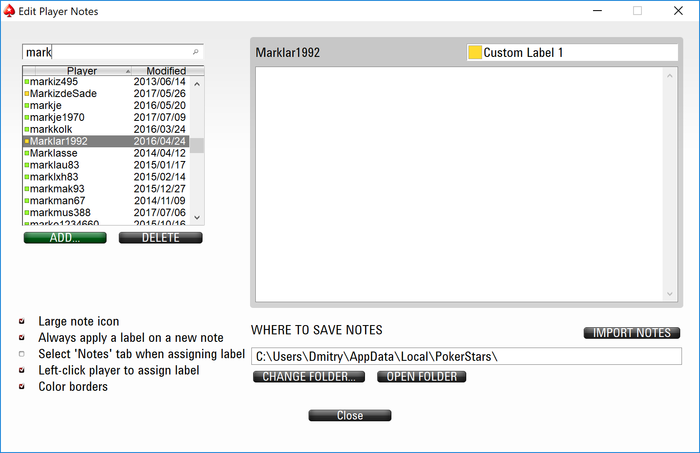Viewport: 700px width, 453px height.
Task: Click the modified date 2017/07/09
Action: pos(159,117)
